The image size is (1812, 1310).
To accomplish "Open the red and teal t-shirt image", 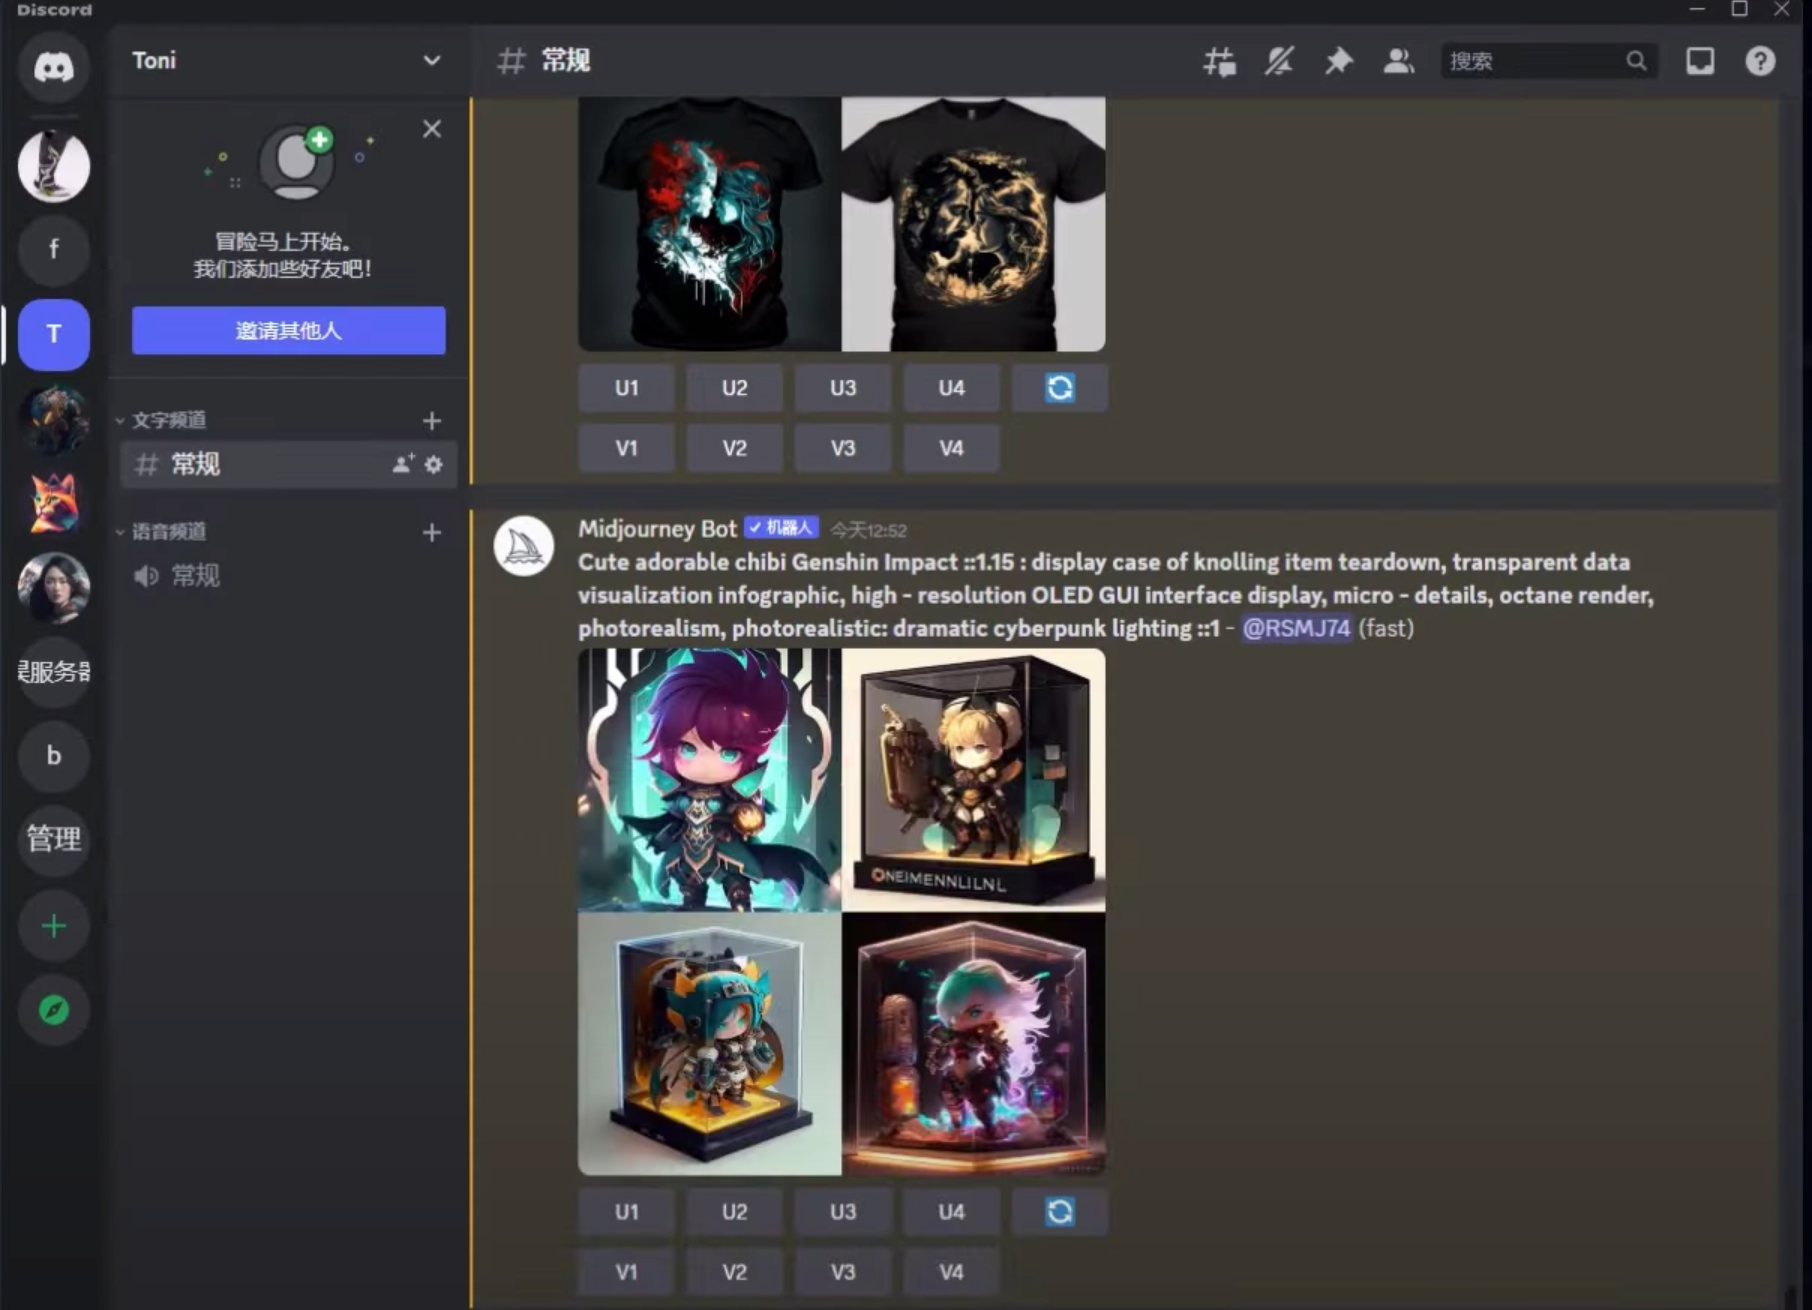I will tap(709, 224).
